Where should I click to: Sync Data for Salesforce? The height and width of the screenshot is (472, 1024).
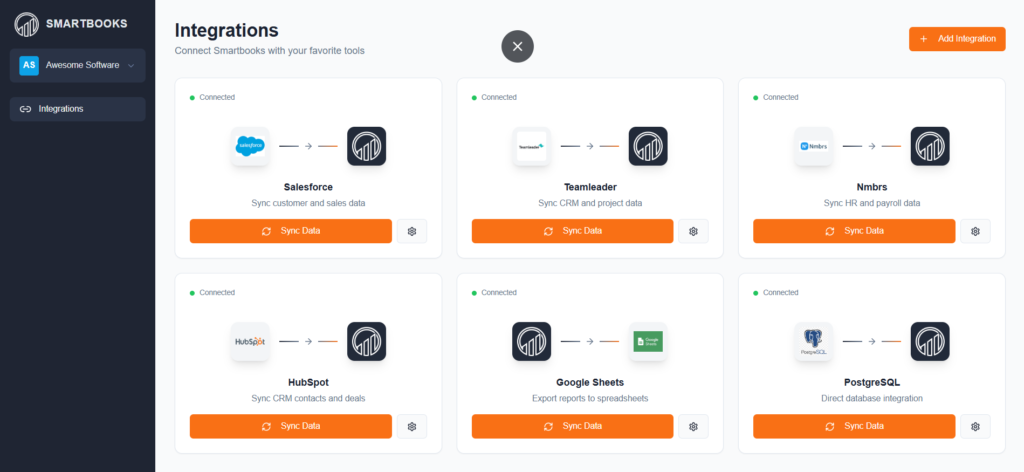[x=291, y=231]
